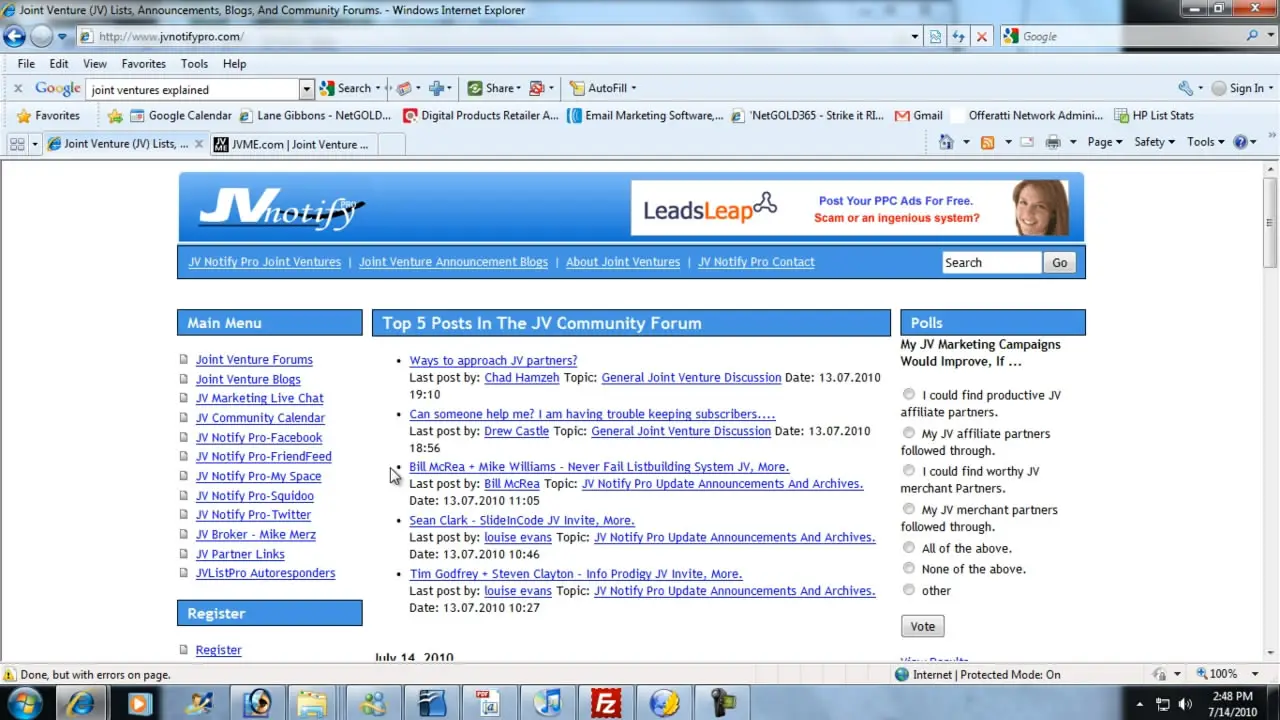The image size is (1280, 720).
Task: Click the About Joint Ventures nav link
Action: (x=623, y=262)
